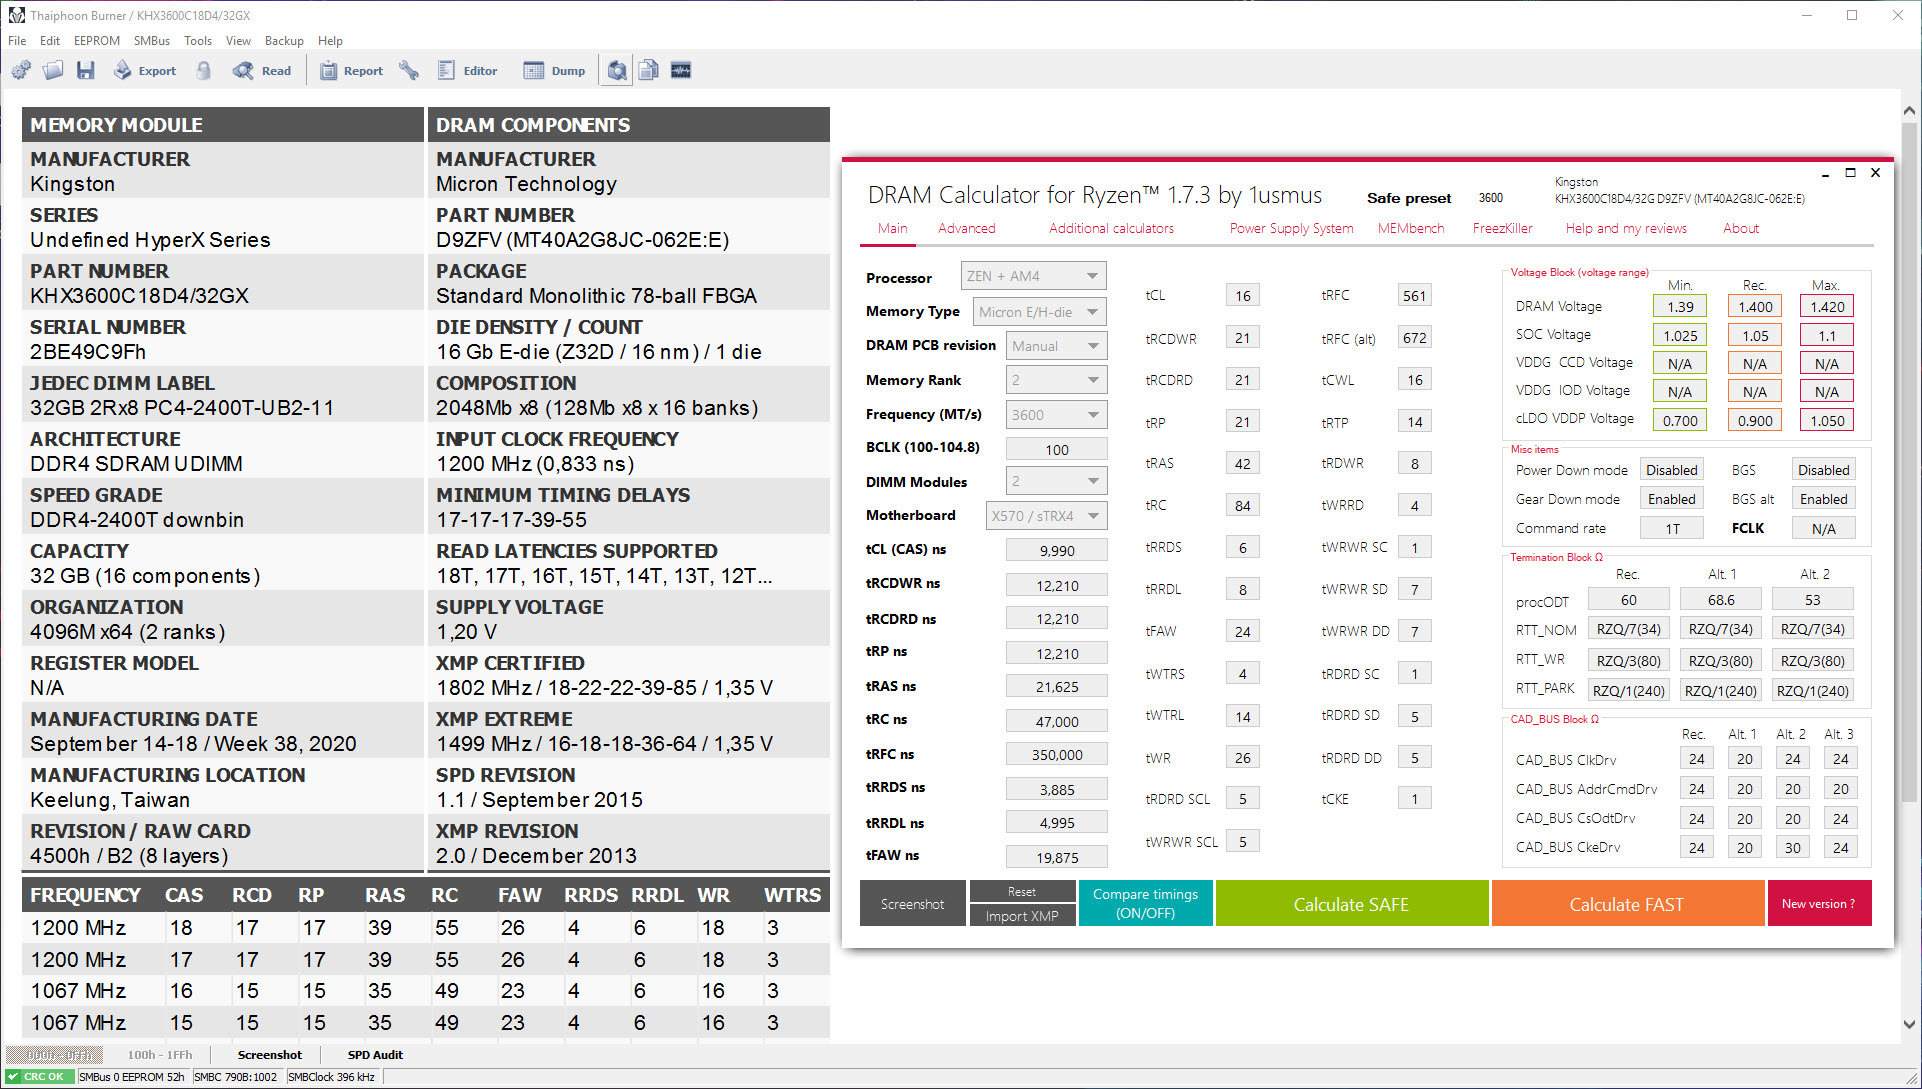
Task: Switch to Additional calculators tab
Action: [x=1111, y=228]
